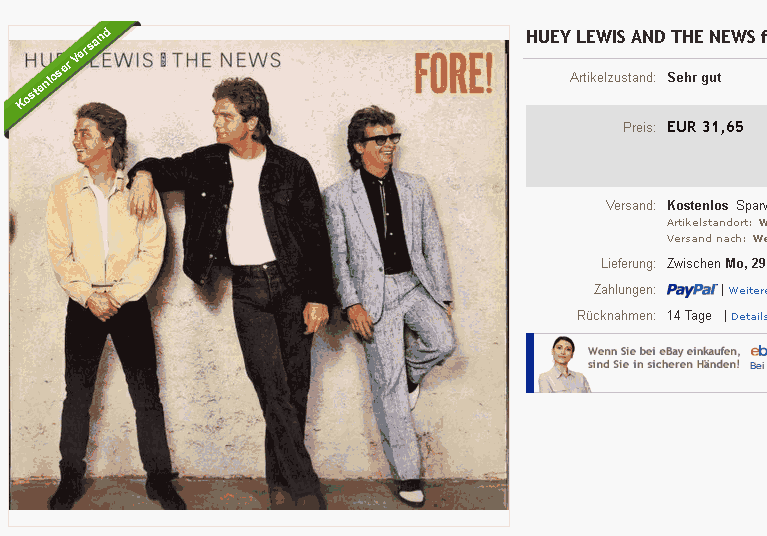767x536 pixels.
Task: Open the Weitere payment options link
Action: (x=747, y=290)
